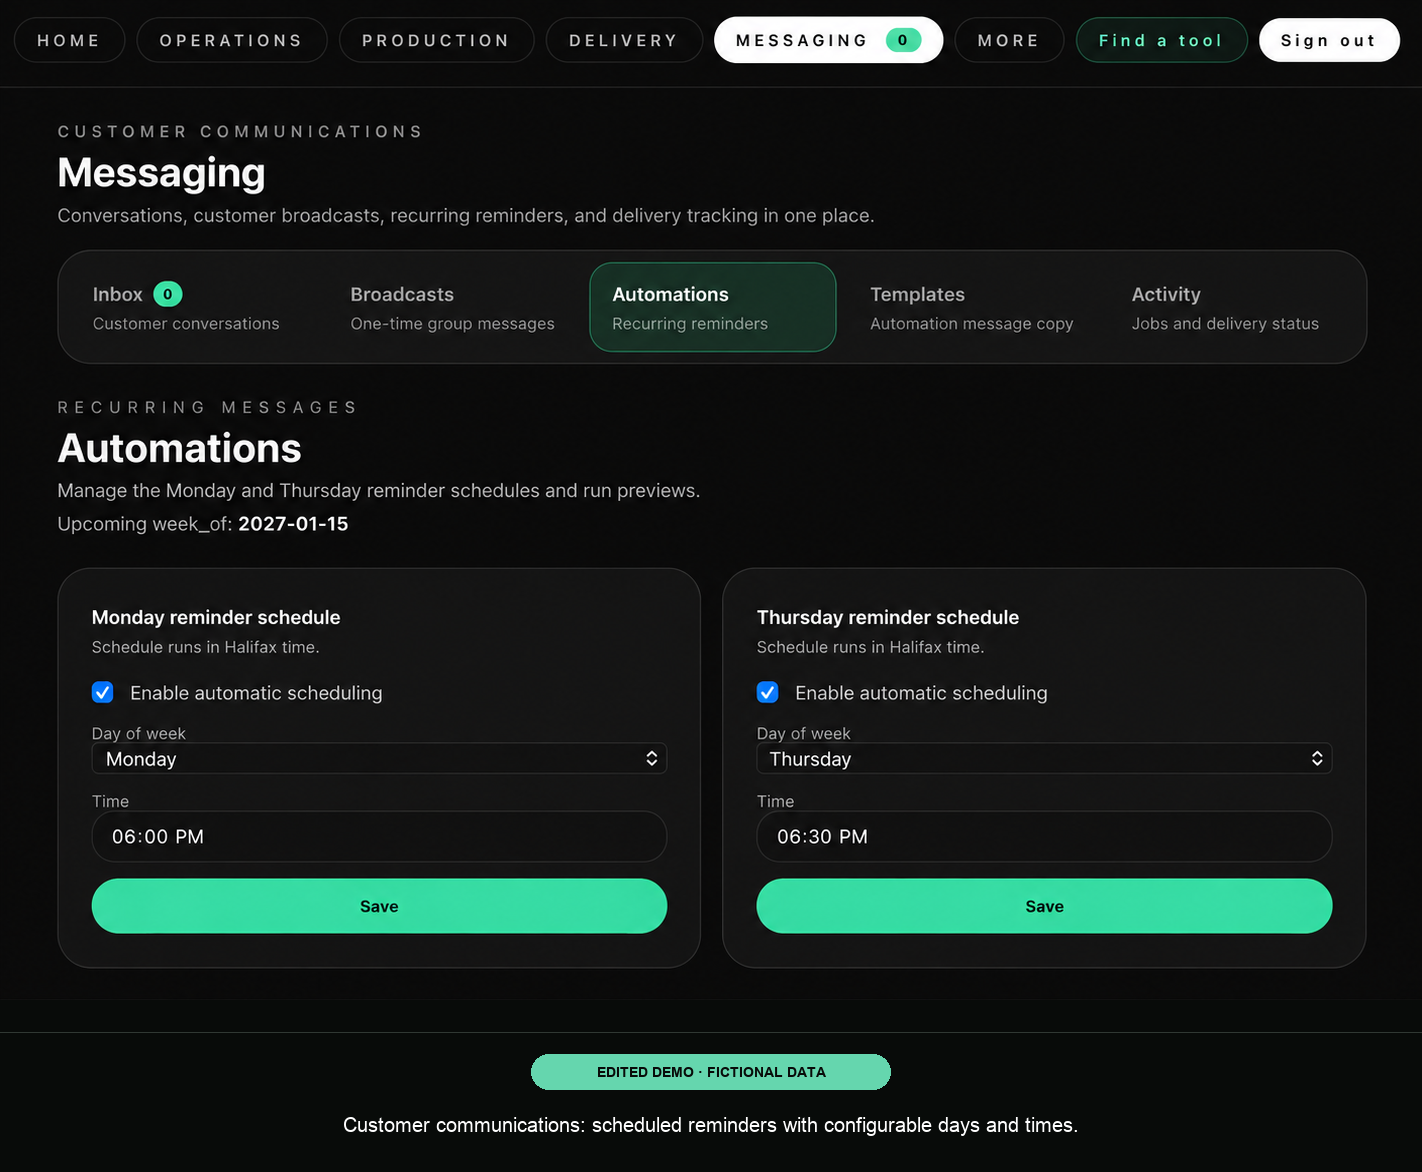1422x1172 pixels.
Task: Open the Home navigation item
Action: [x=69, y=40]
